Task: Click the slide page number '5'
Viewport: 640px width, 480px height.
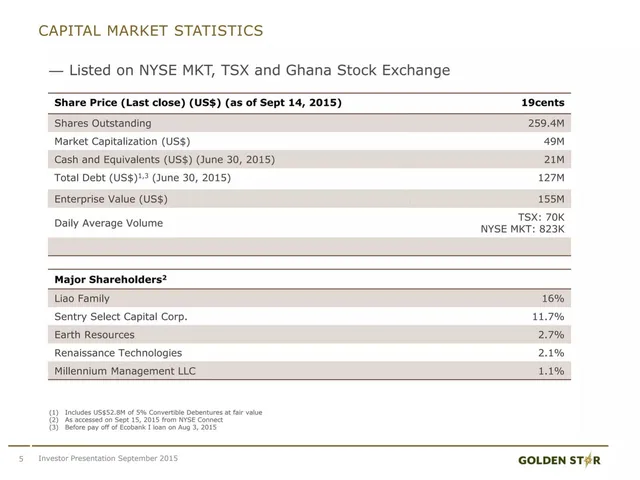Action: tap(21, 459)
